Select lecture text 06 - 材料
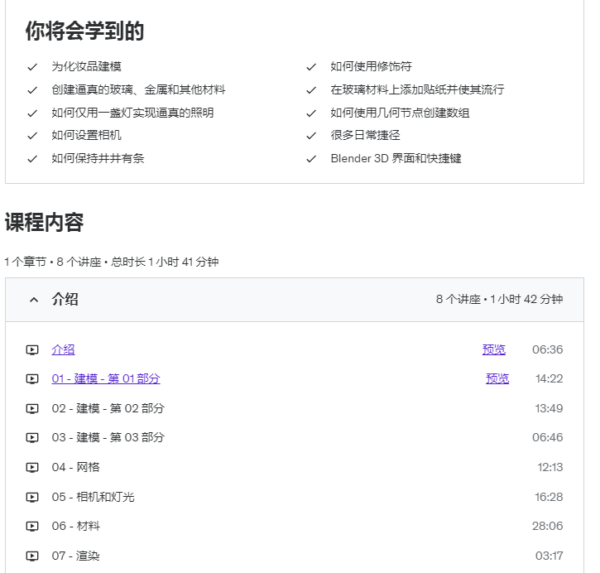600x573 pixels. 76,526
